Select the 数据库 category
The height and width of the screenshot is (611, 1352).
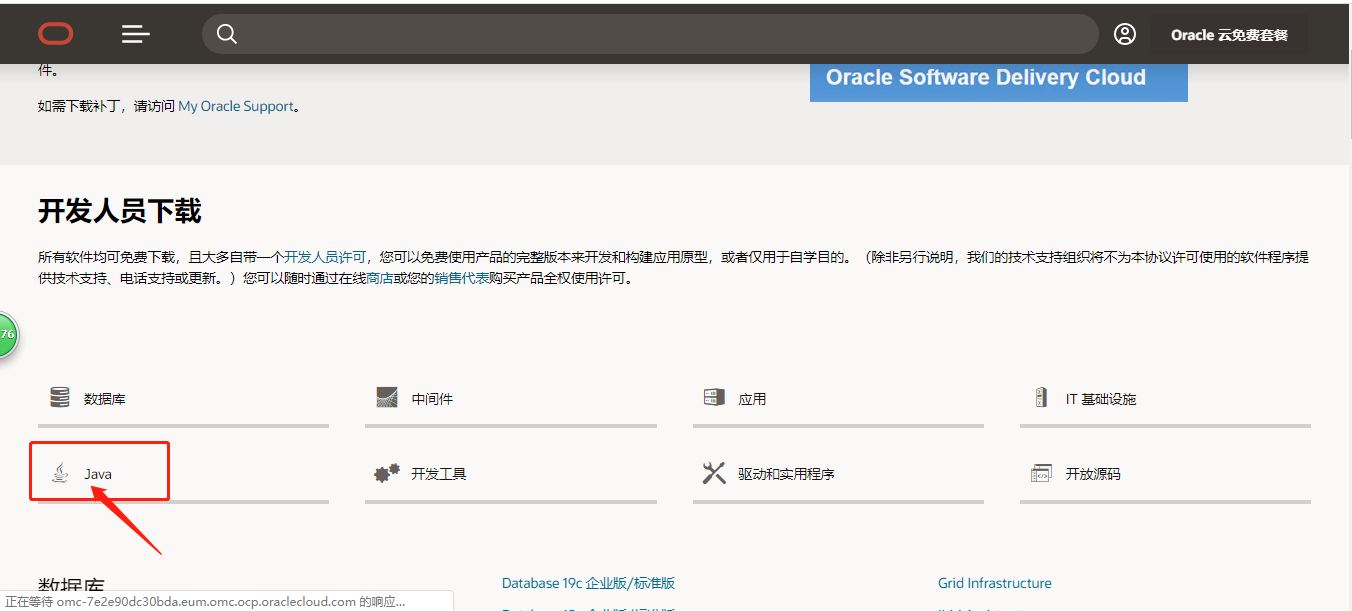104,399
